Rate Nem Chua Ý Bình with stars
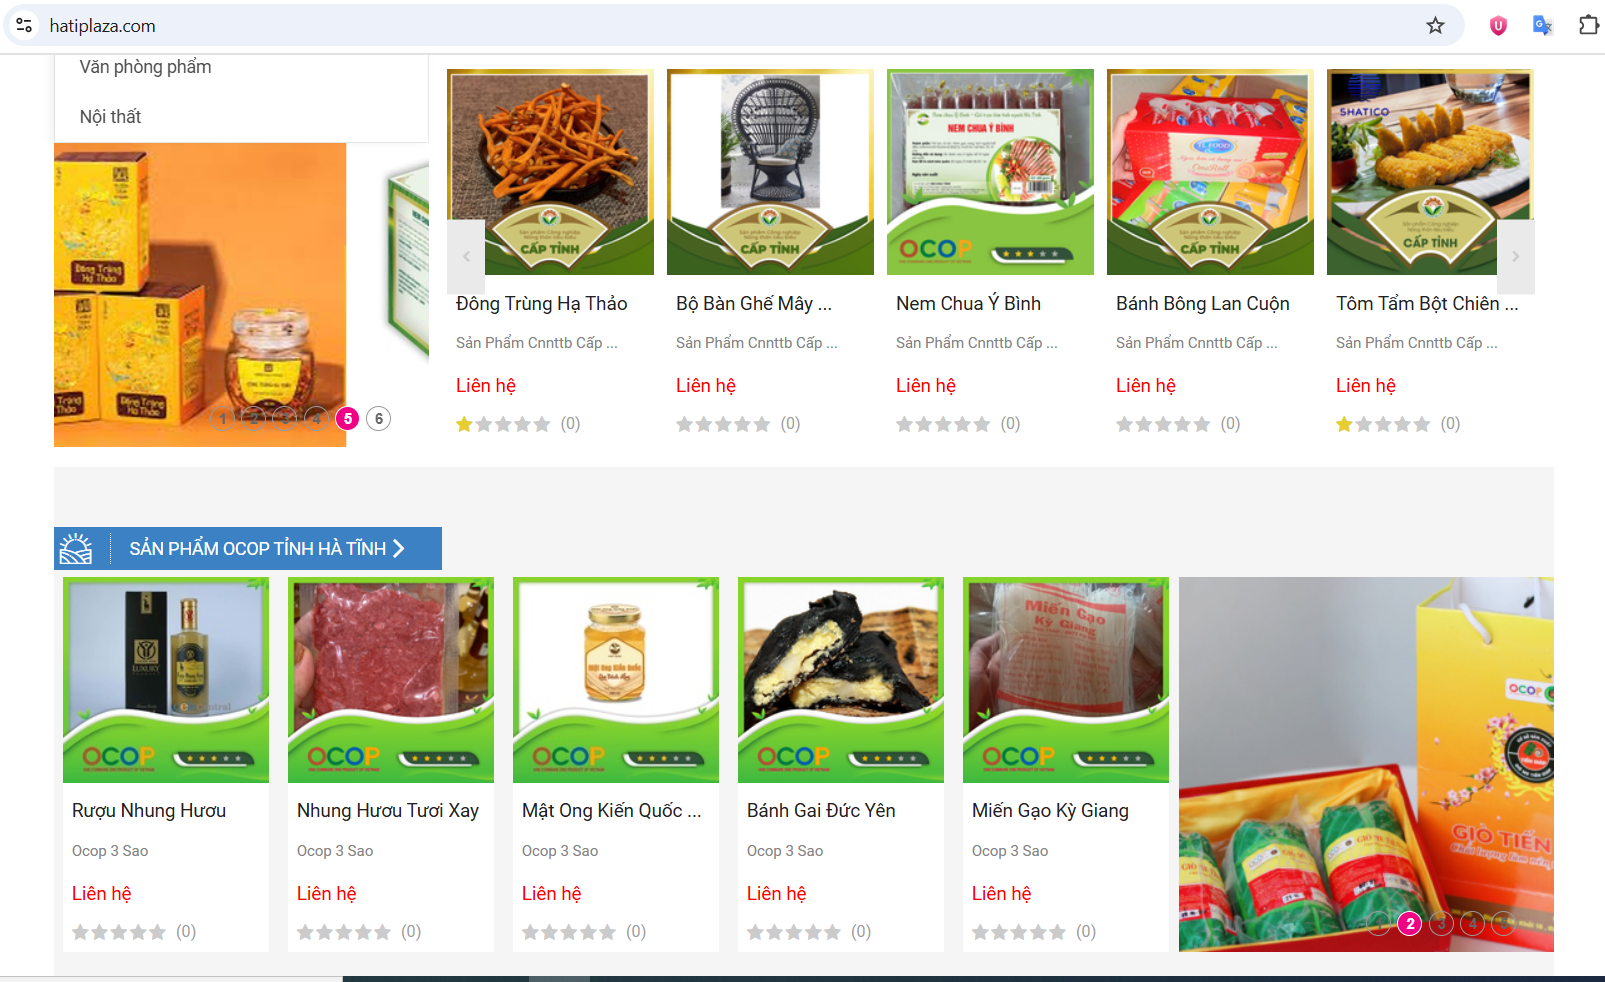Screen dimensions: 1605x982 (943, 424)
